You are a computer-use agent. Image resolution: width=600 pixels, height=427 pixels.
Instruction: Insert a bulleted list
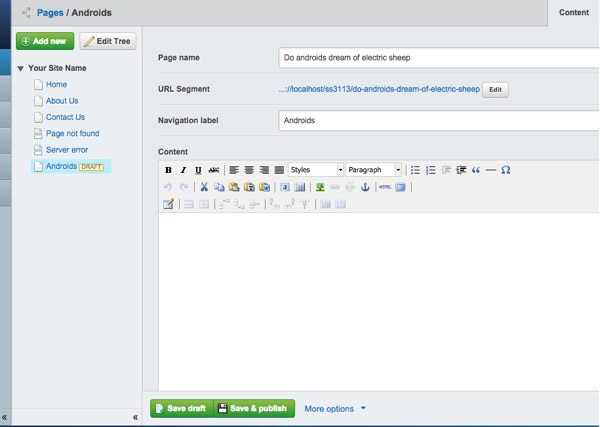click(x=415, y=170)
